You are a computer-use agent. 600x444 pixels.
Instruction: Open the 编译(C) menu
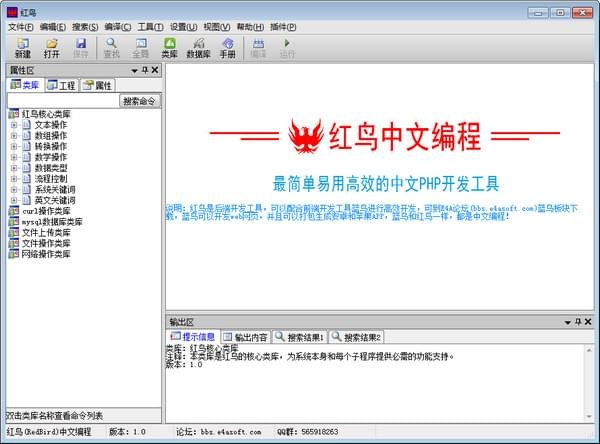[118, 26]
